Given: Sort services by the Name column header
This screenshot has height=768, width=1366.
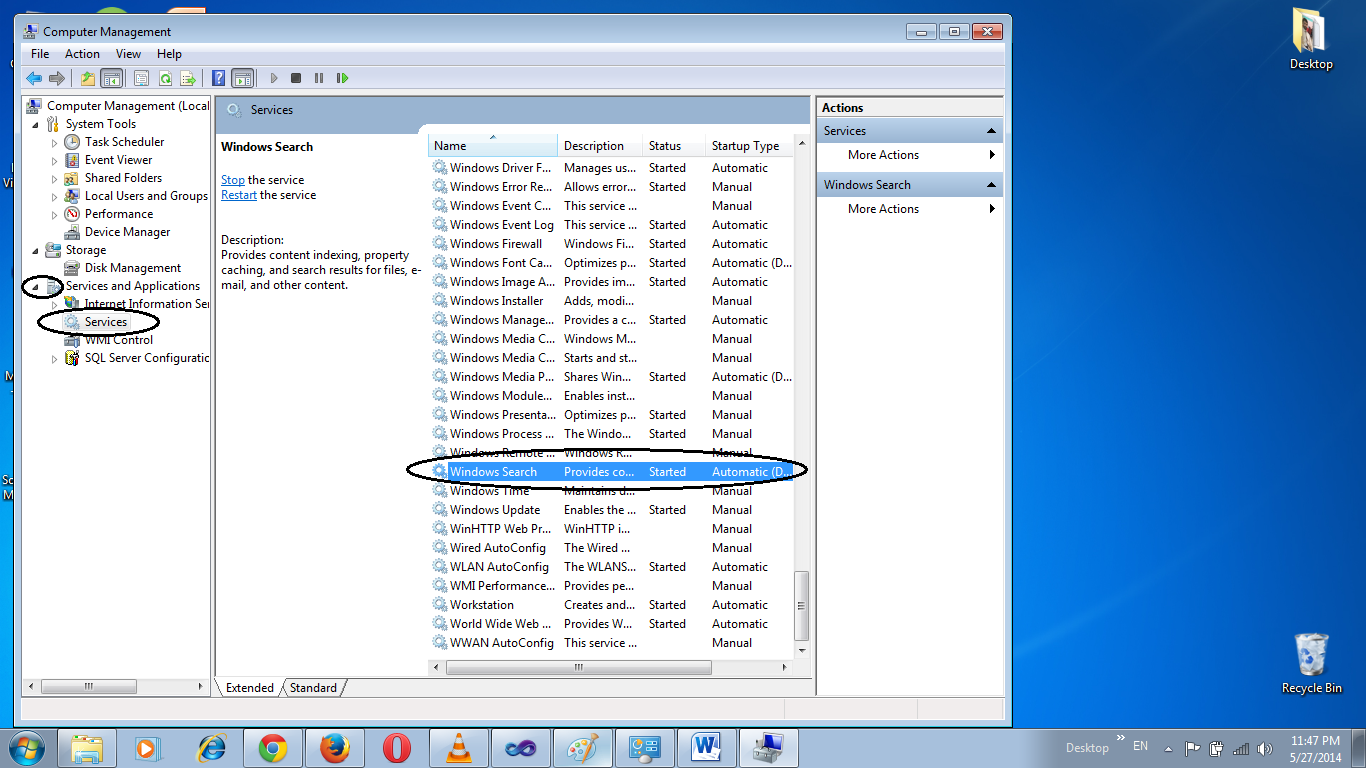Looking at the screenshot, I should [493, 146].
